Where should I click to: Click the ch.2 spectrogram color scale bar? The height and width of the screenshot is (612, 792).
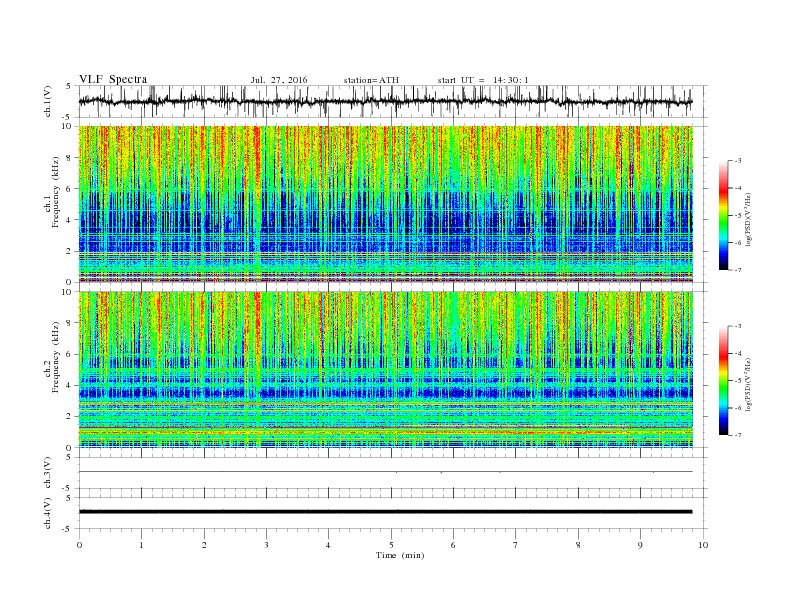(724, 381)
